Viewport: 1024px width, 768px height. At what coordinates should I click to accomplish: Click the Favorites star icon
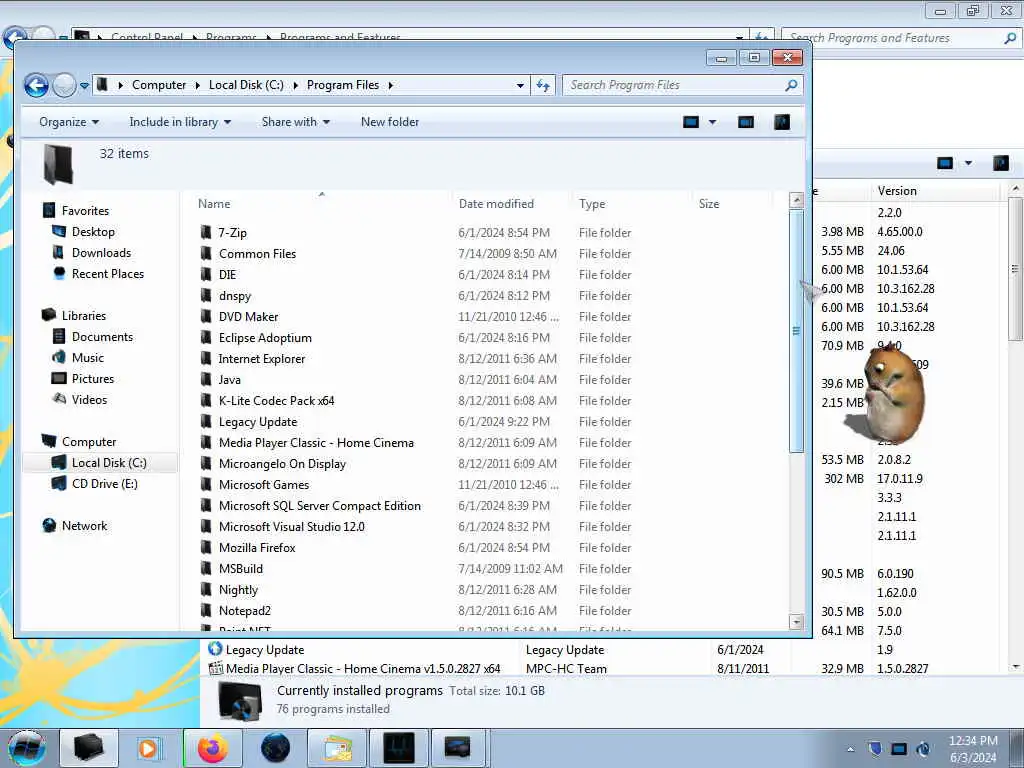tap(49, 210)
